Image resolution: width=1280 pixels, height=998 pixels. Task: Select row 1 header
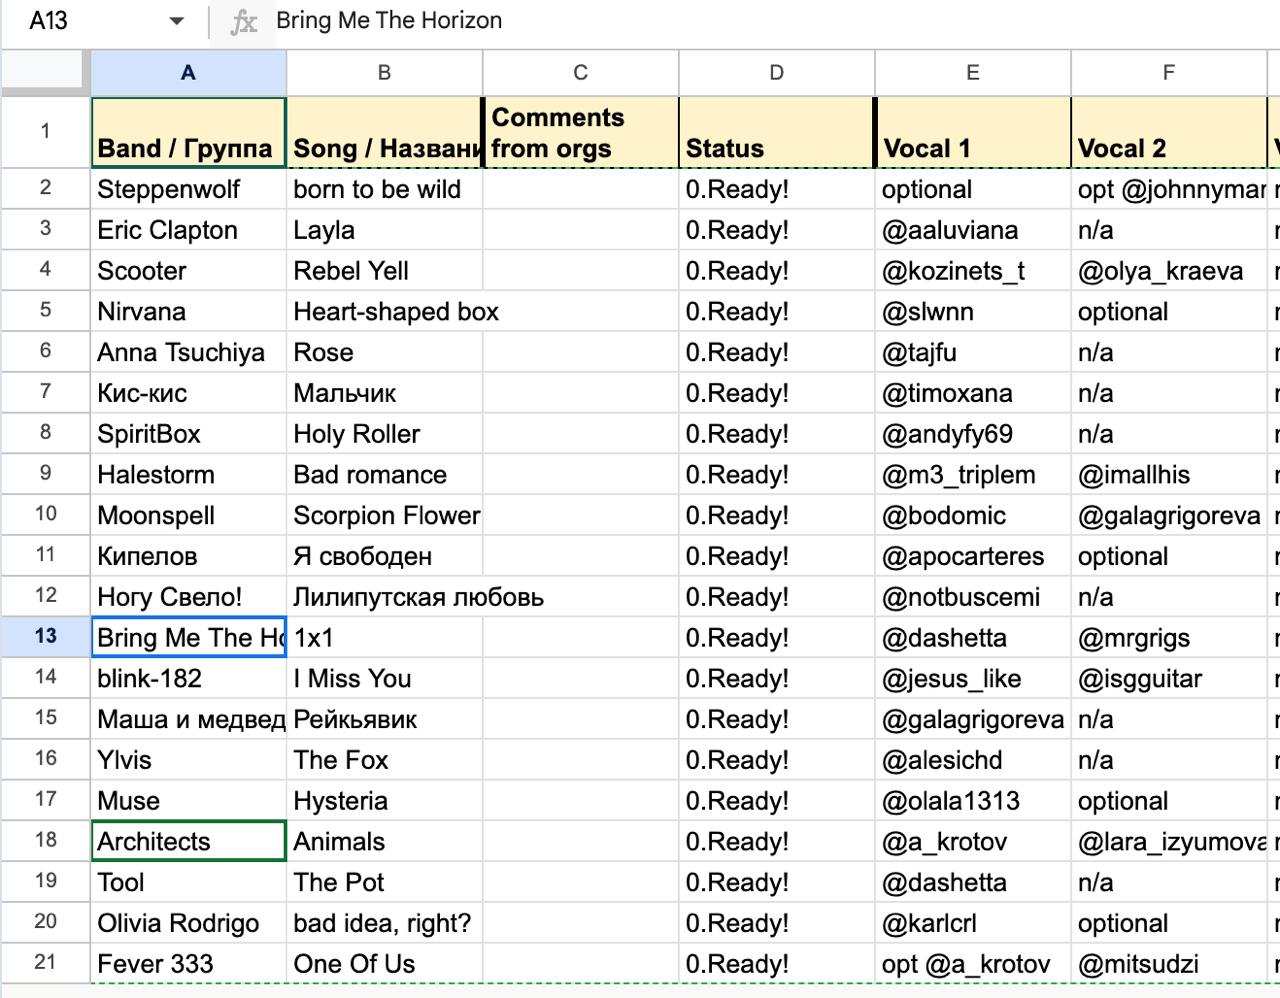45,131
